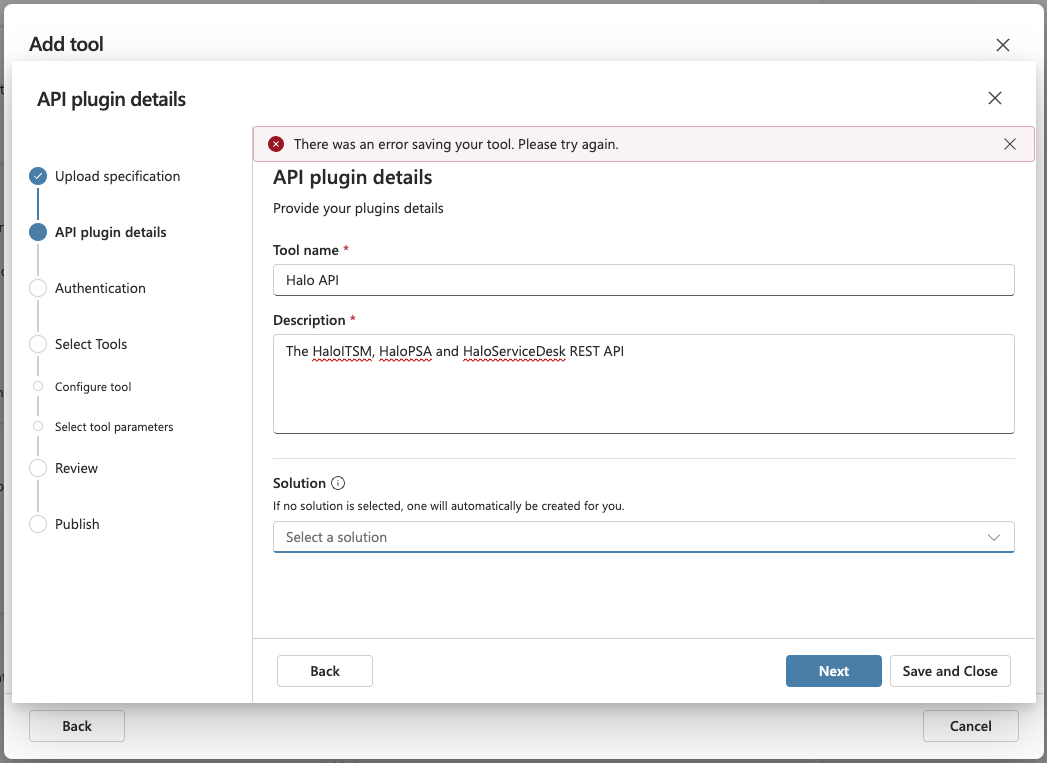
Task: Click the Configure tool sub-step circle
Action: 38,387
